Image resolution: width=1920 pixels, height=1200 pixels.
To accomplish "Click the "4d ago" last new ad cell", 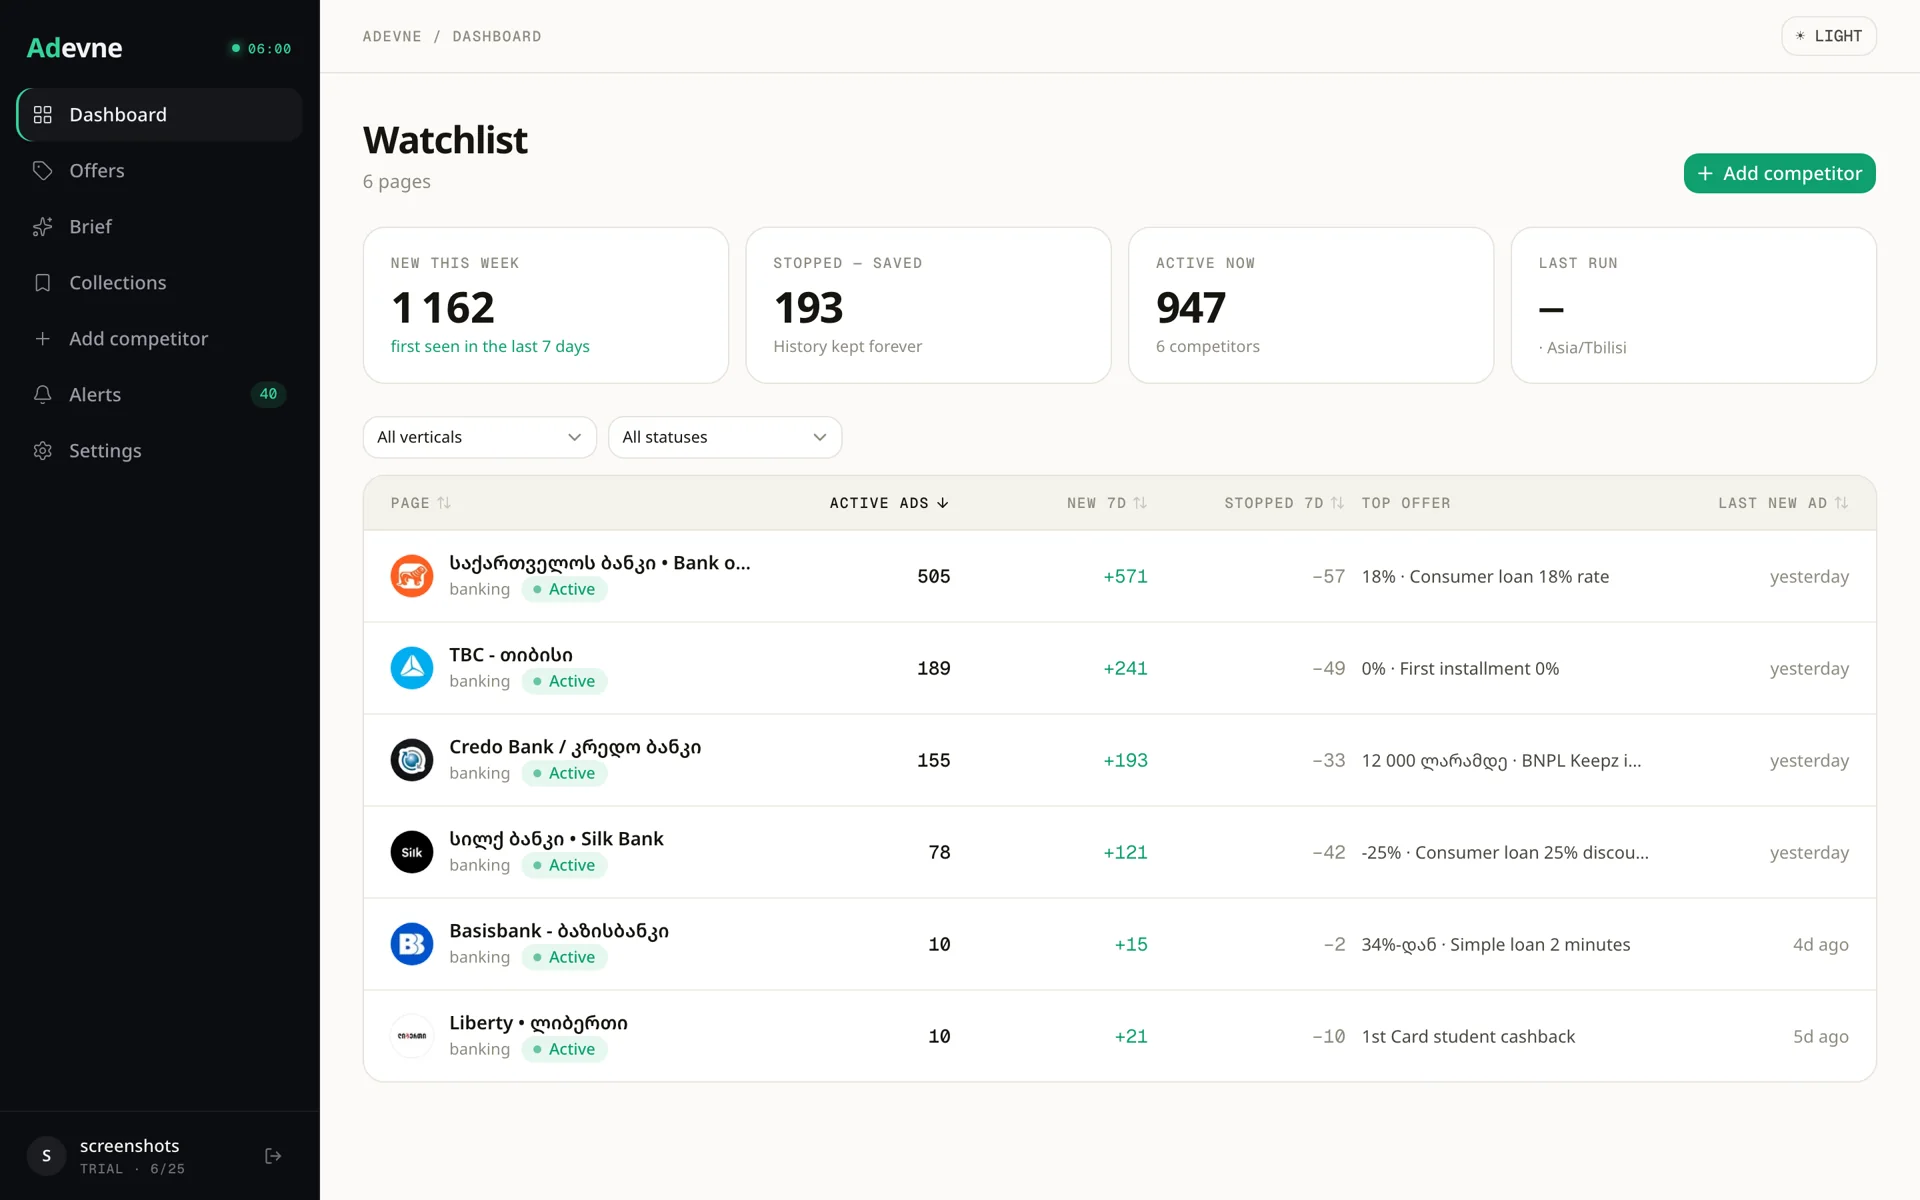I will (x=1820, y=944).
